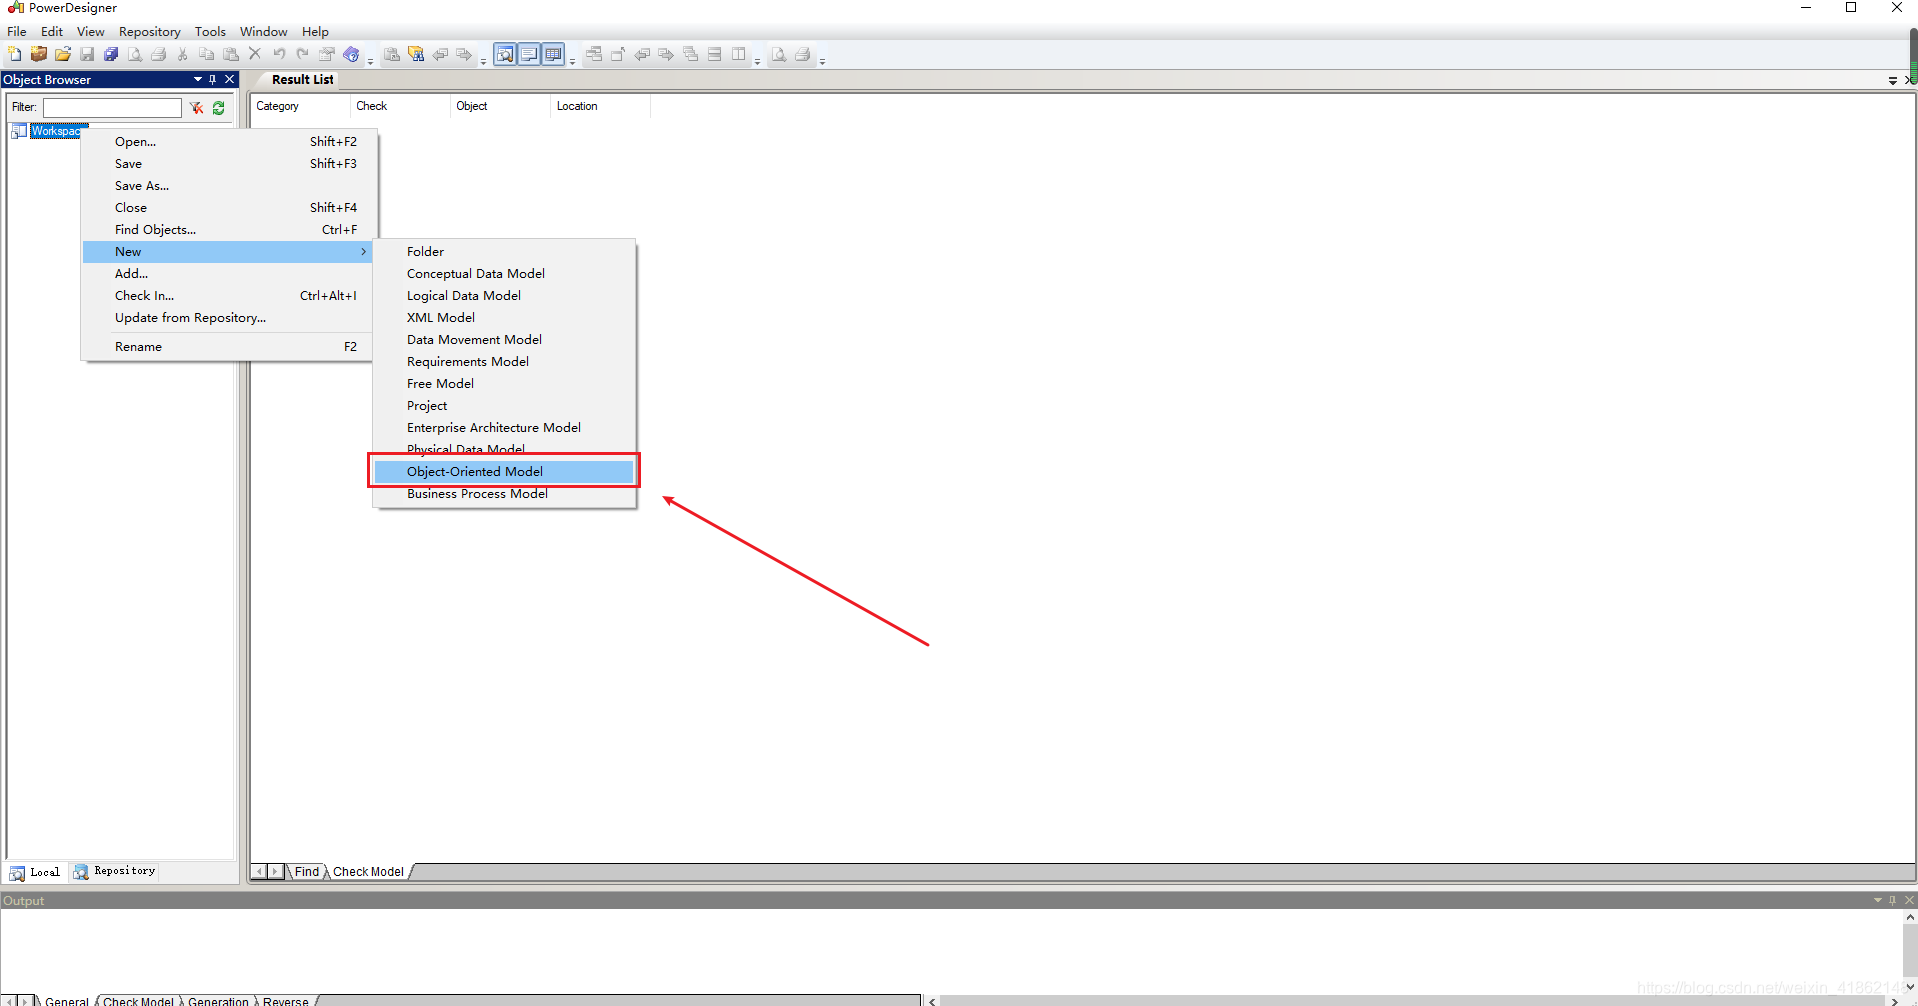This screenshot has width=1918, height=1006.
Task: Select Object-Oriented Model entry
Action: (x=505, y=471)
